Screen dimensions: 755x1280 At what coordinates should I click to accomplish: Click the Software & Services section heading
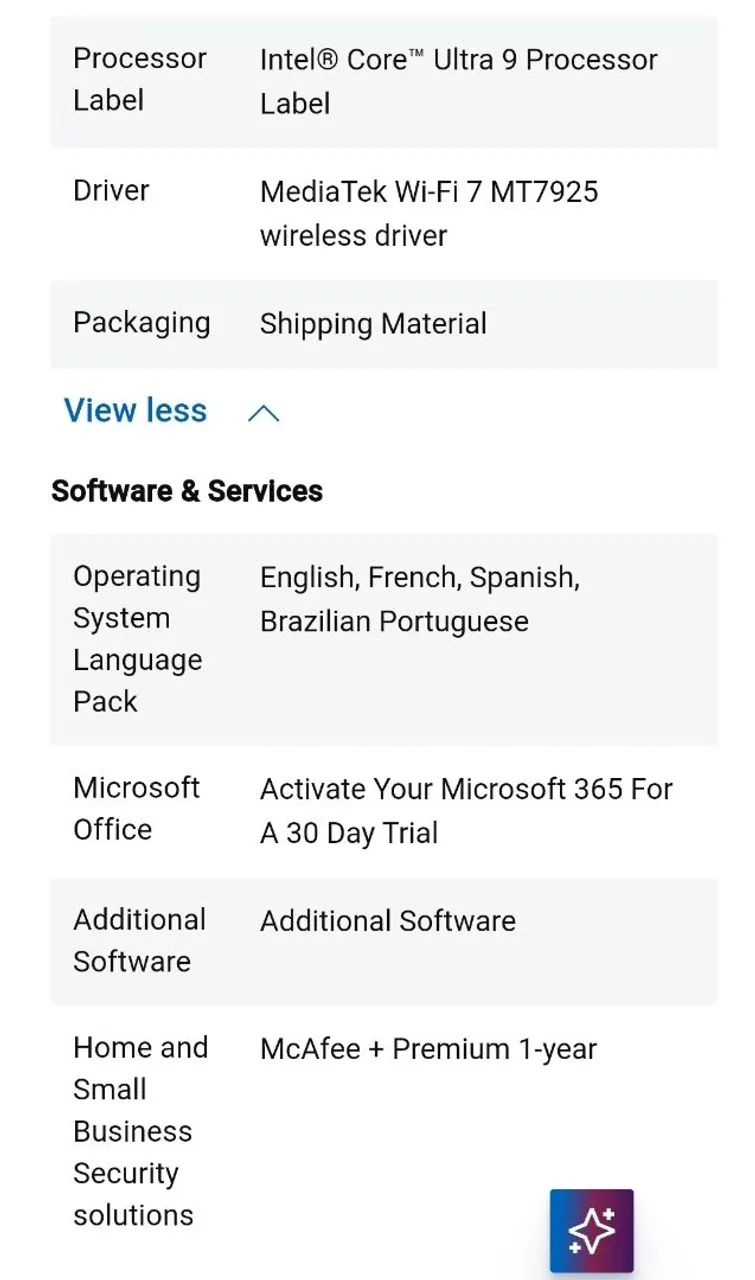click(x=186, y=491)
